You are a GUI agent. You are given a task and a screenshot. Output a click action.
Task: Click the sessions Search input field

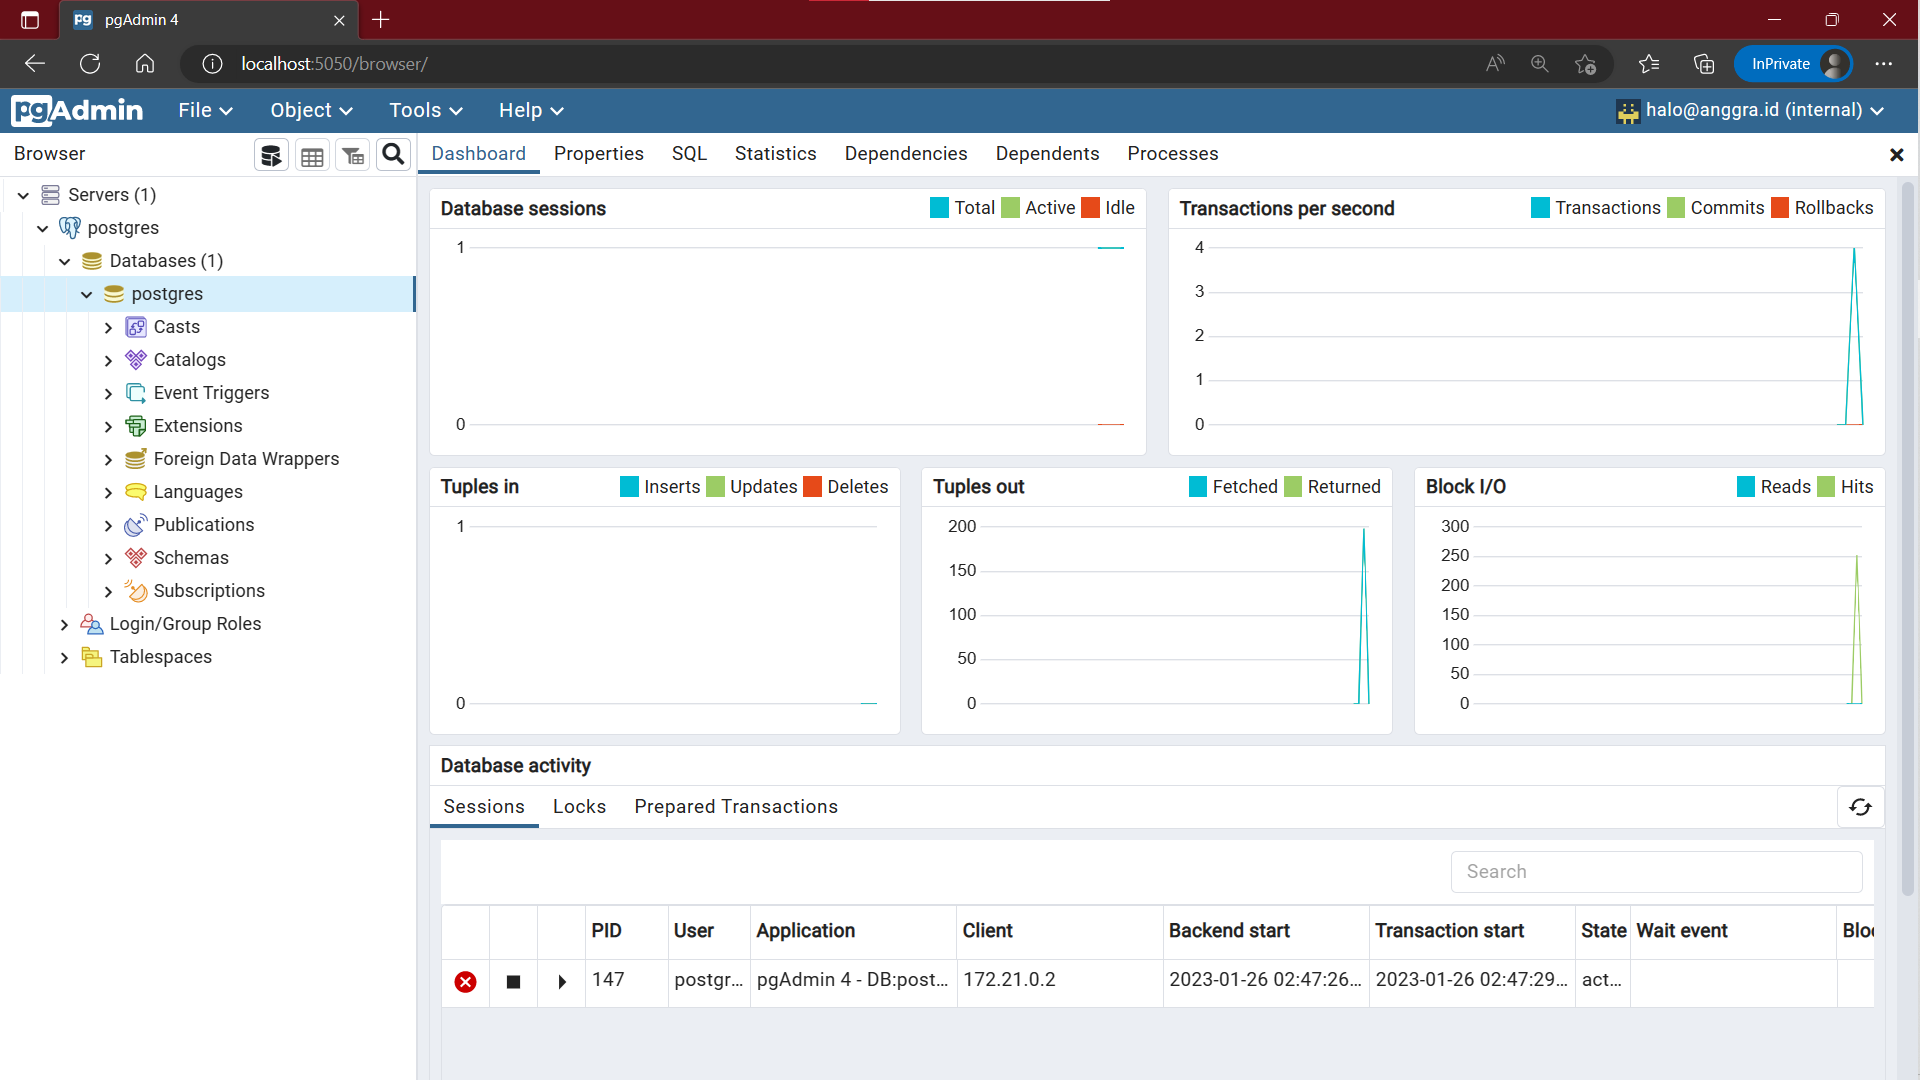click(1656, 872)
